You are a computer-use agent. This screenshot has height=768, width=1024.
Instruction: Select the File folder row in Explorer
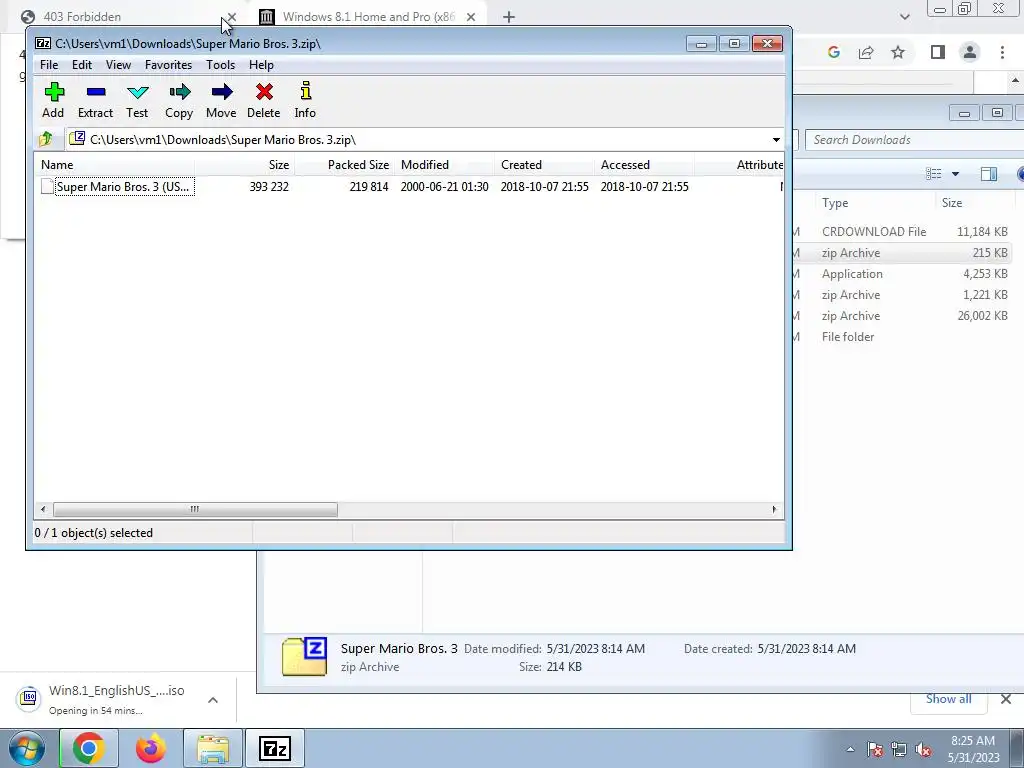click(901, 337)
